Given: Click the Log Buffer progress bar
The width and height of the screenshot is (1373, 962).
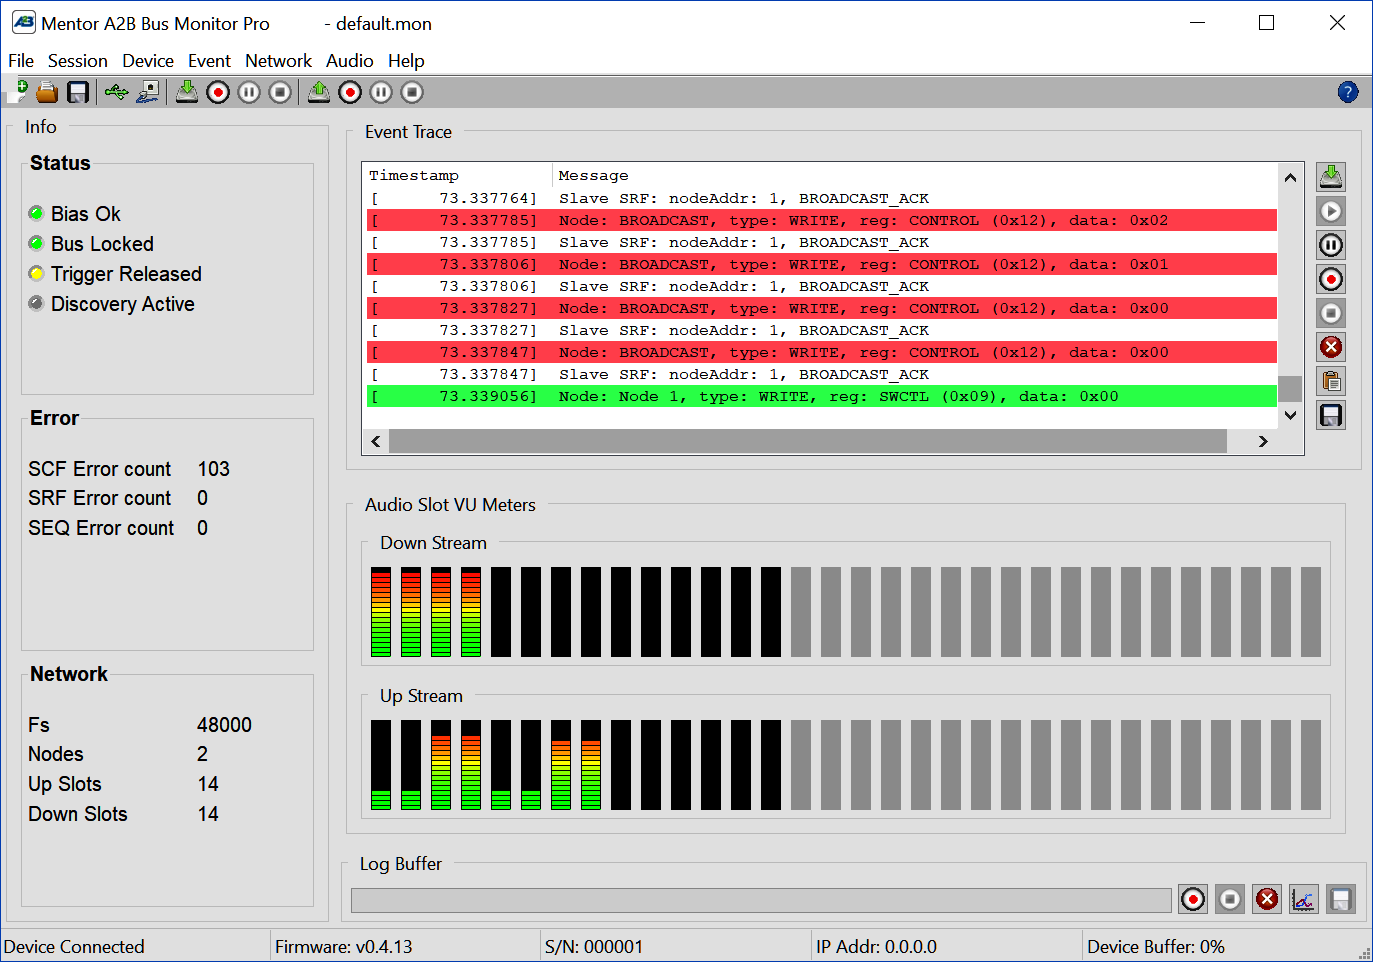Looking at the screenshot, I should tap(760, 899).
